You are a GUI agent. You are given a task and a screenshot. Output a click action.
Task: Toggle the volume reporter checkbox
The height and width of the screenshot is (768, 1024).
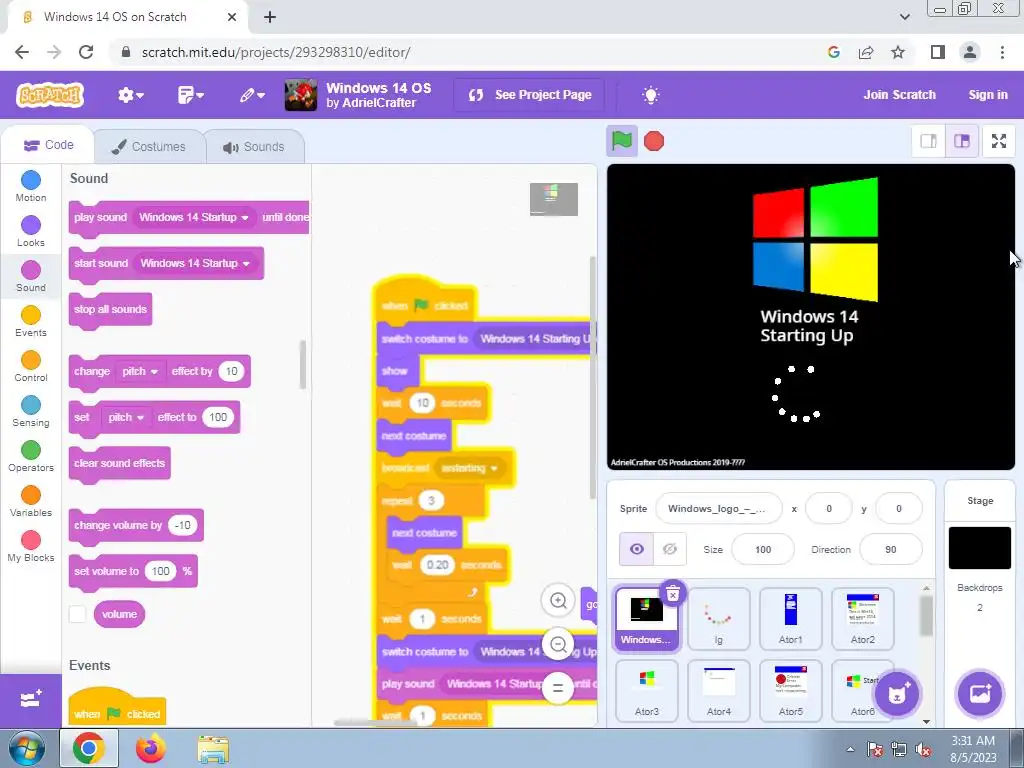click(78, 614)
